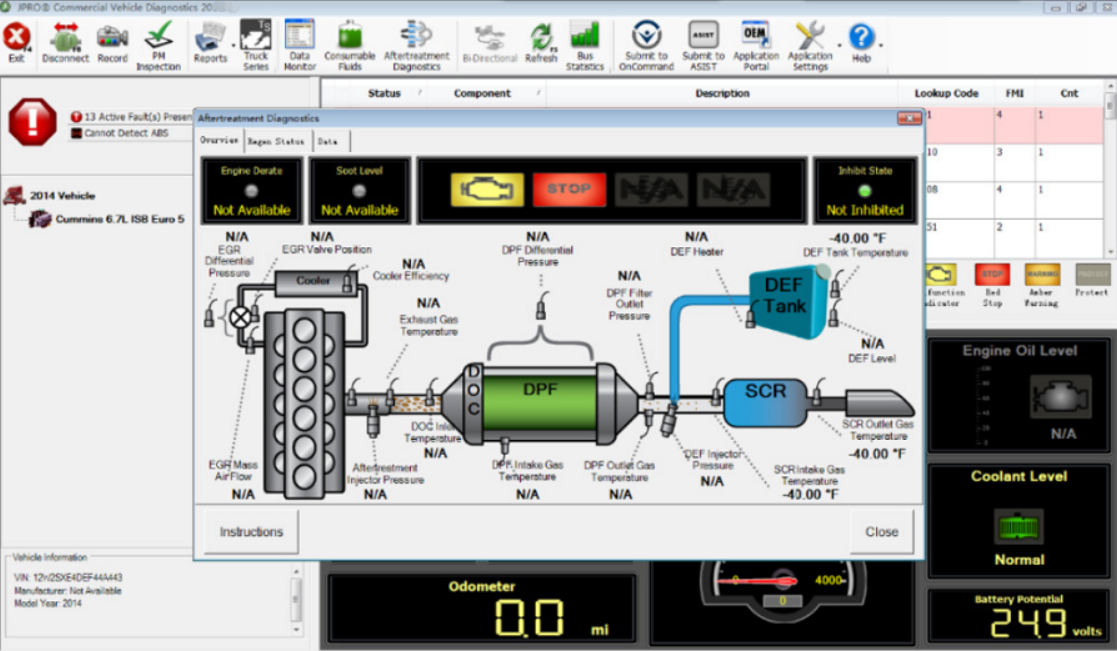Open Application Settings
Image resolution: width=1117 pixels, height=651 pixels.
click(x=810, y=46)
